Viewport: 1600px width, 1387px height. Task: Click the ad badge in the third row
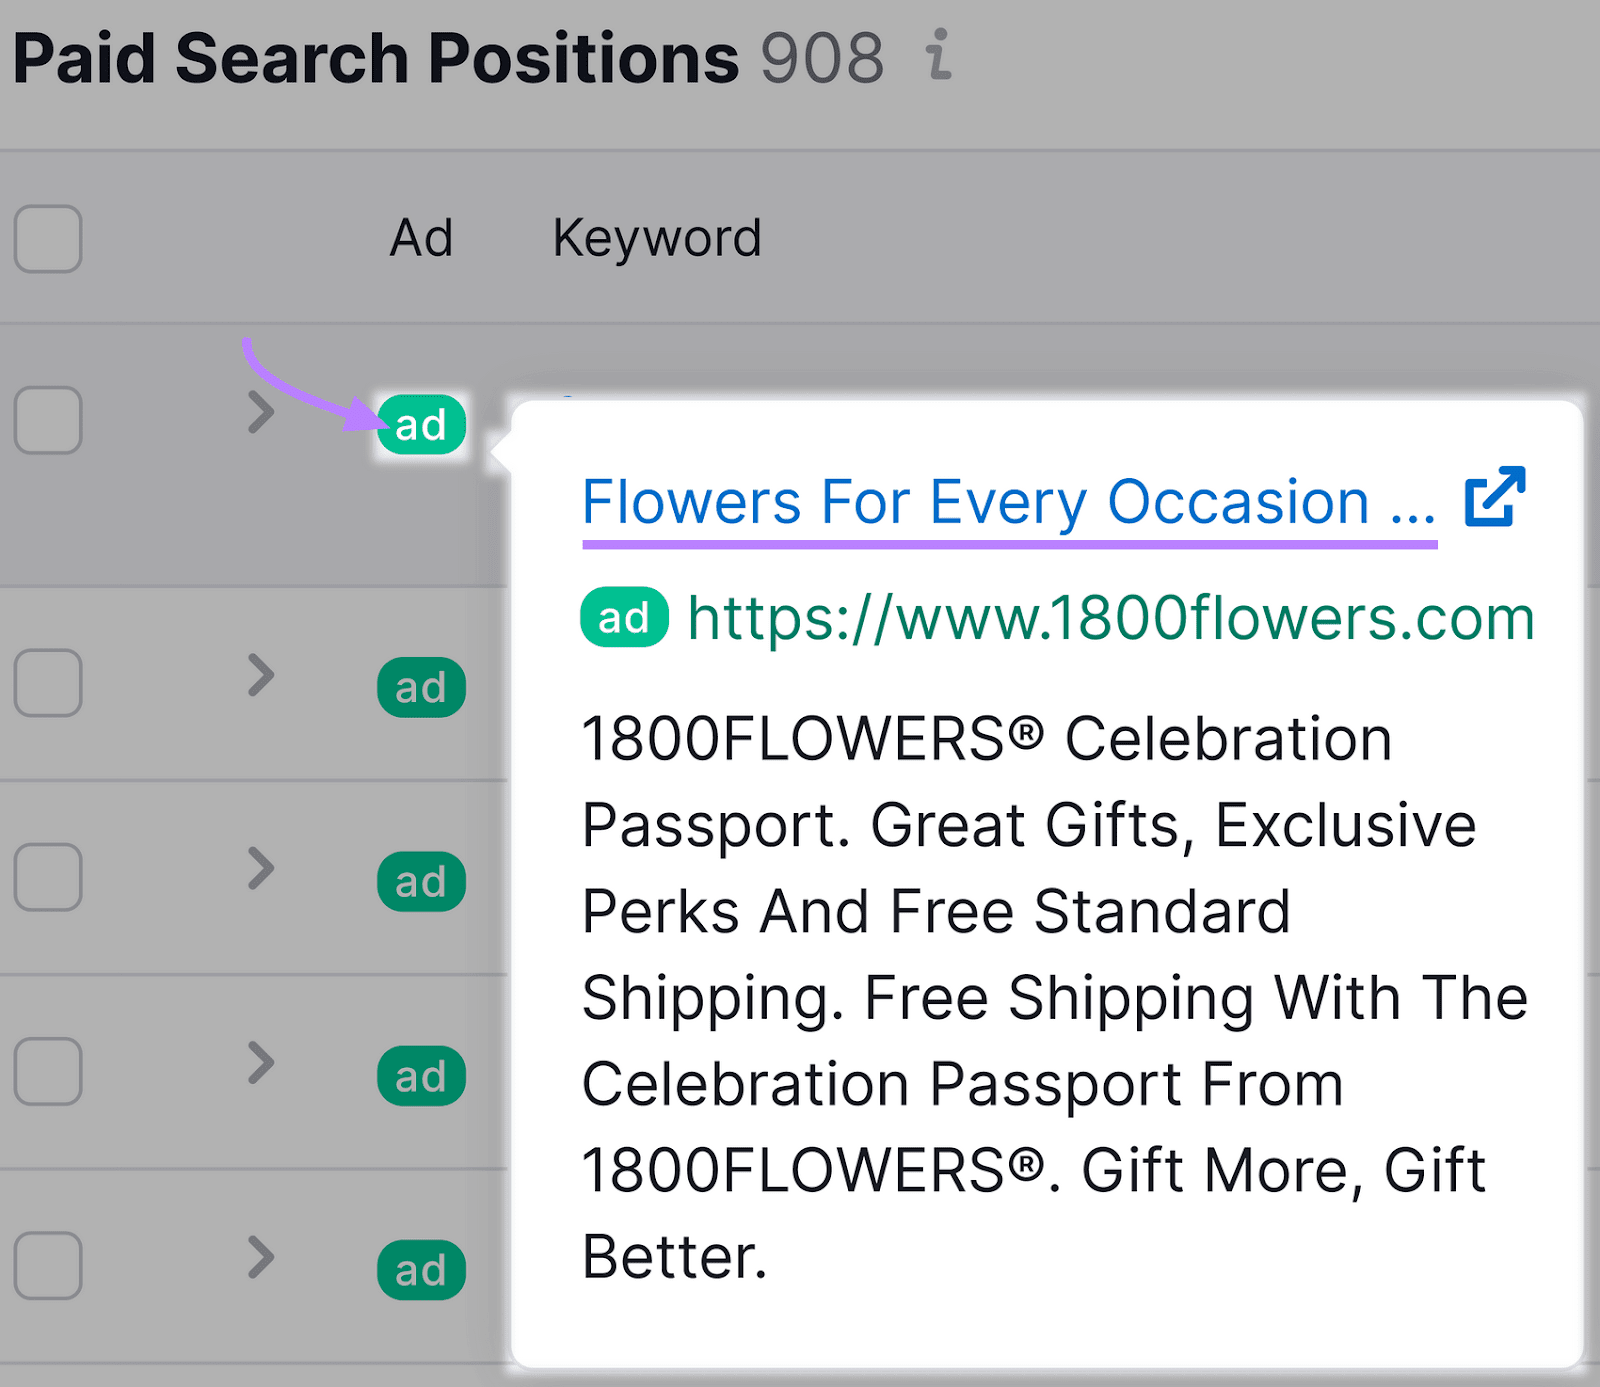420,881
